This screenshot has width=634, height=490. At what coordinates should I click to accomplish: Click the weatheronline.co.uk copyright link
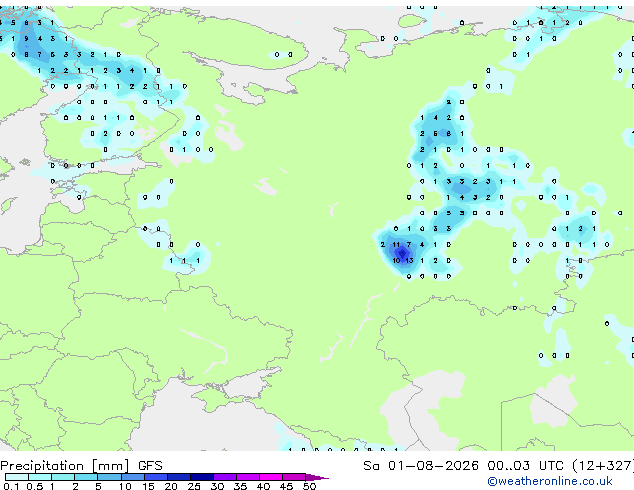[x=550, y=481]
